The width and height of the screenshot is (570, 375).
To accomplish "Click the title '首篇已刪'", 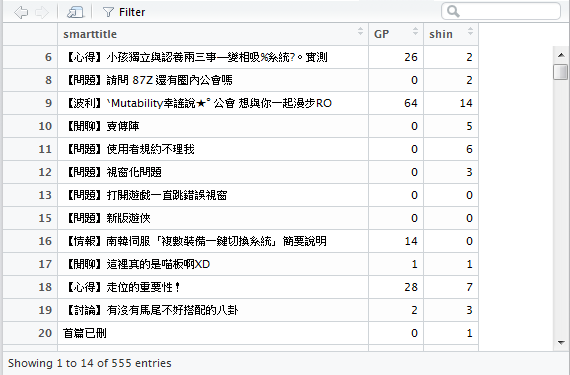I will tap(85, 333).
